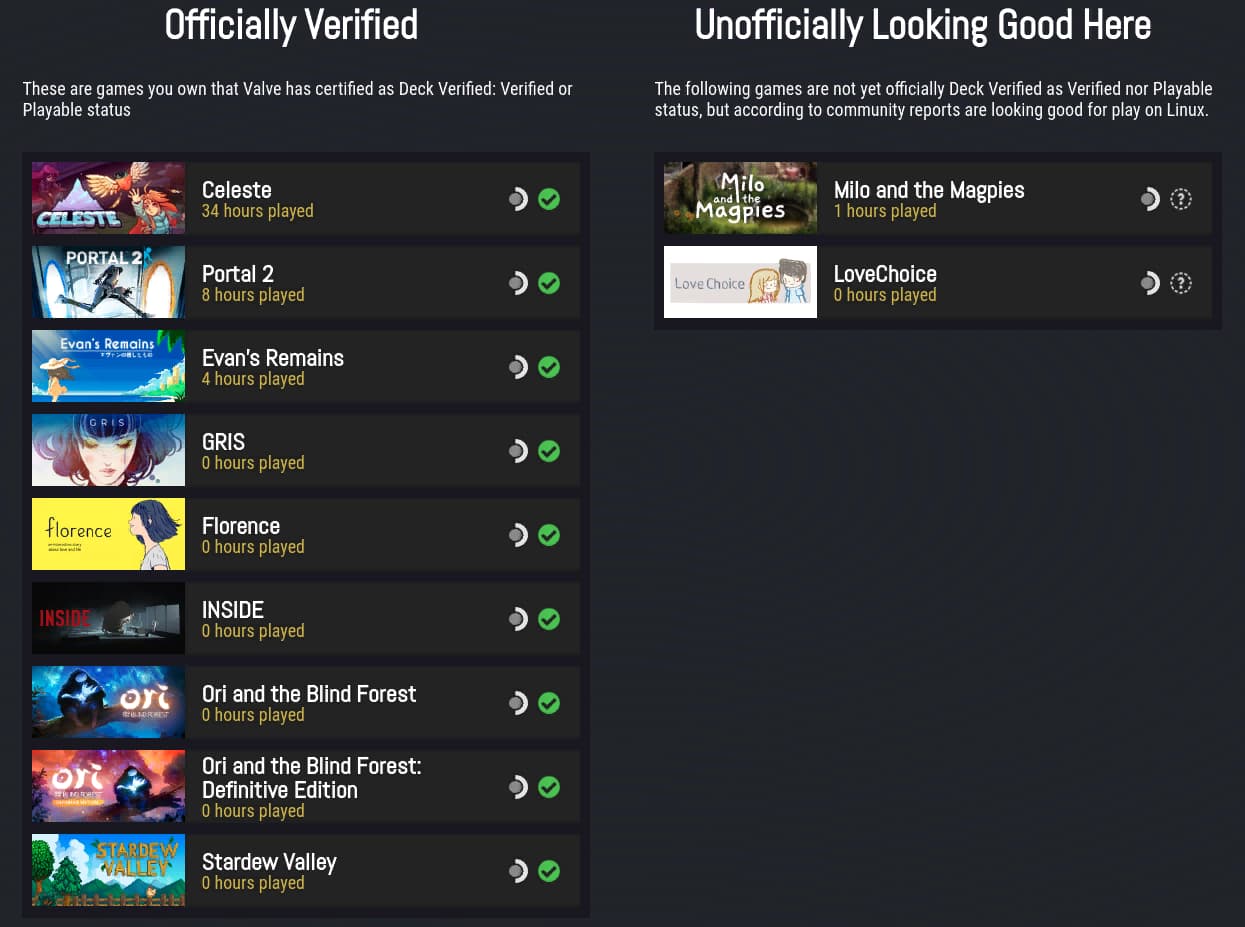Click the green verified checkmark for Florence
The image size is (1245, 927).
[549, 535]
